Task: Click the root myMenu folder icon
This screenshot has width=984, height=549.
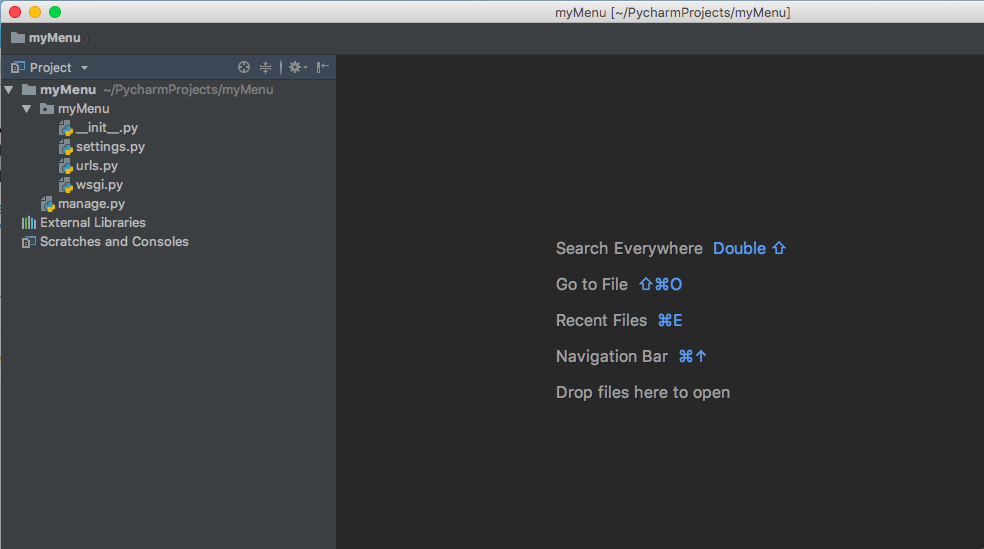Action: tap(29, 90)
